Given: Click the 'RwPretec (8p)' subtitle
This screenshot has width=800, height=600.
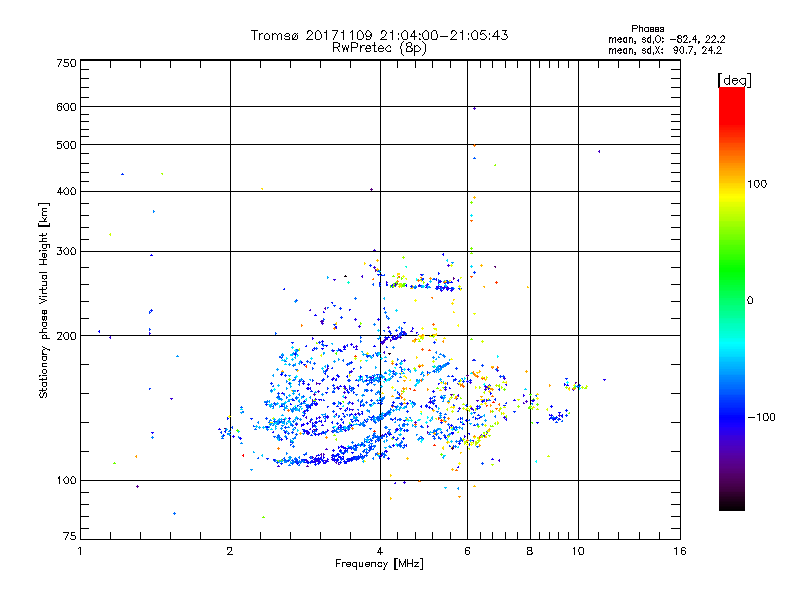Looking at the screenshot, I should pyautogui.click(x=379, y=48).
